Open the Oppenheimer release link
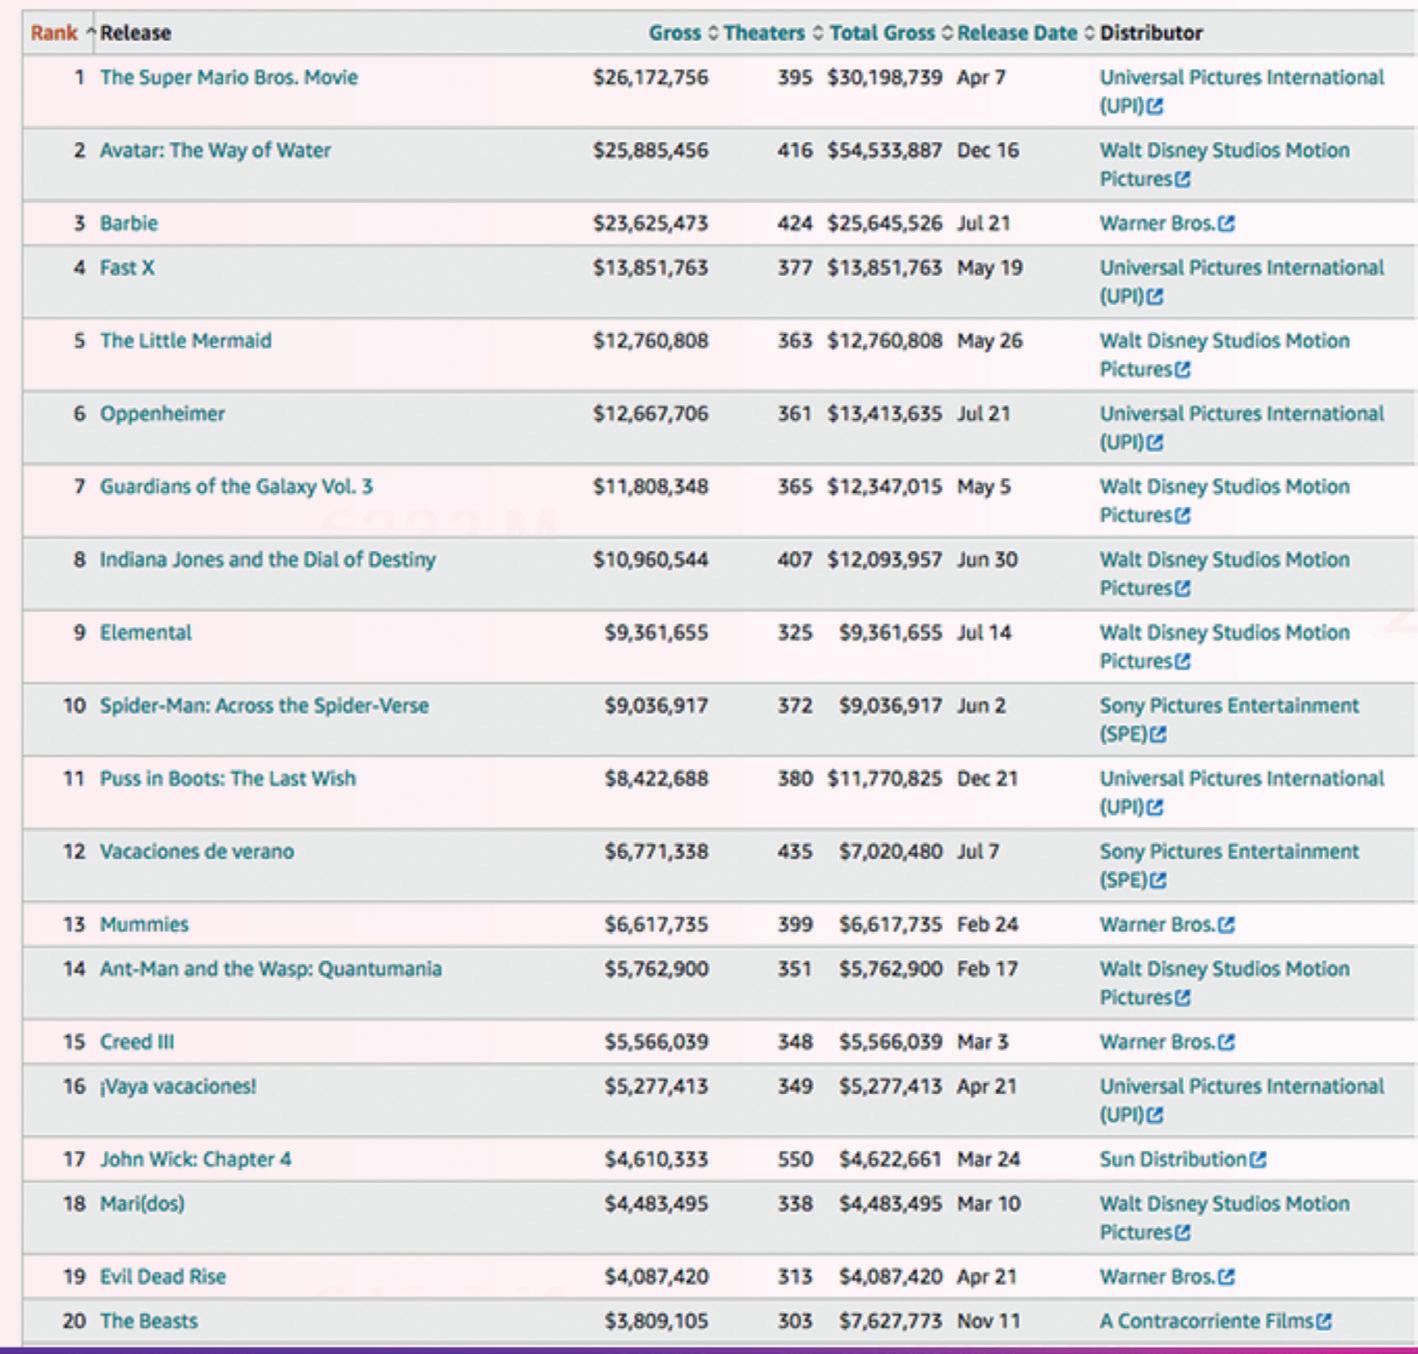Viewport: 1418px width, 1354px height. [162, 413]
